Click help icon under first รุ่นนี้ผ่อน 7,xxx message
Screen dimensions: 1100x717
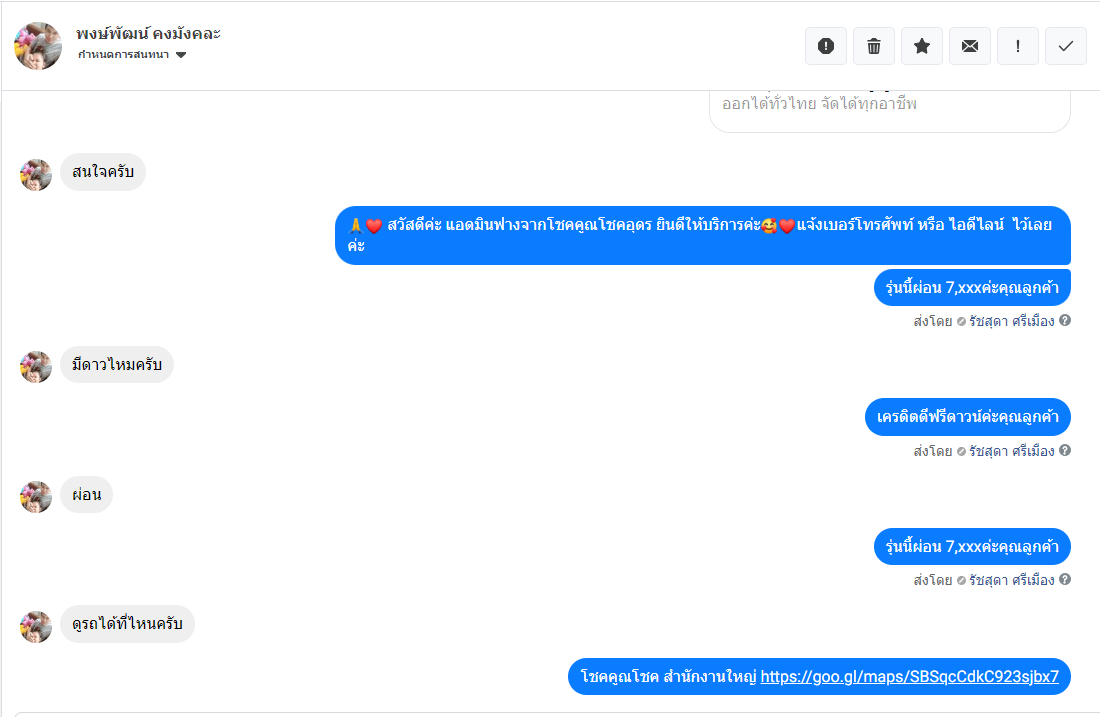[1065, 321]
